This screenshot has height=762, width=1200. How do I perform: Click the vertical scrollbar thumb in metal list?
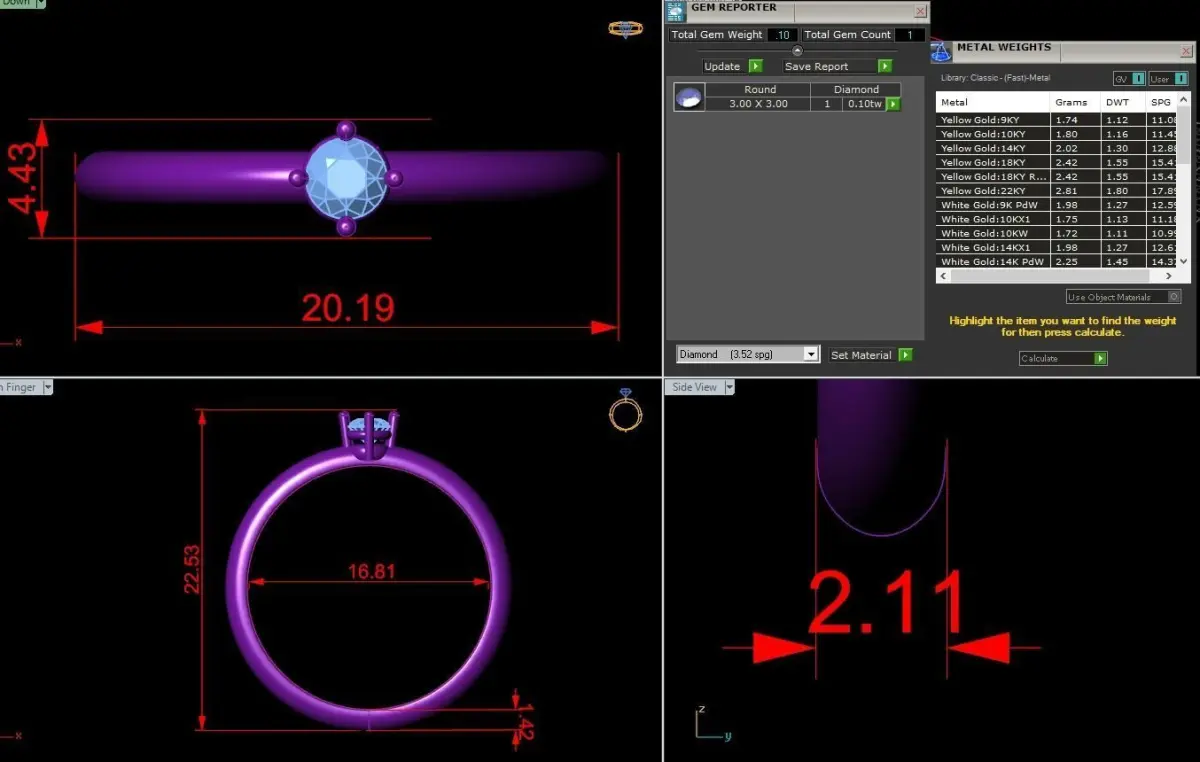click(1183, 135)
